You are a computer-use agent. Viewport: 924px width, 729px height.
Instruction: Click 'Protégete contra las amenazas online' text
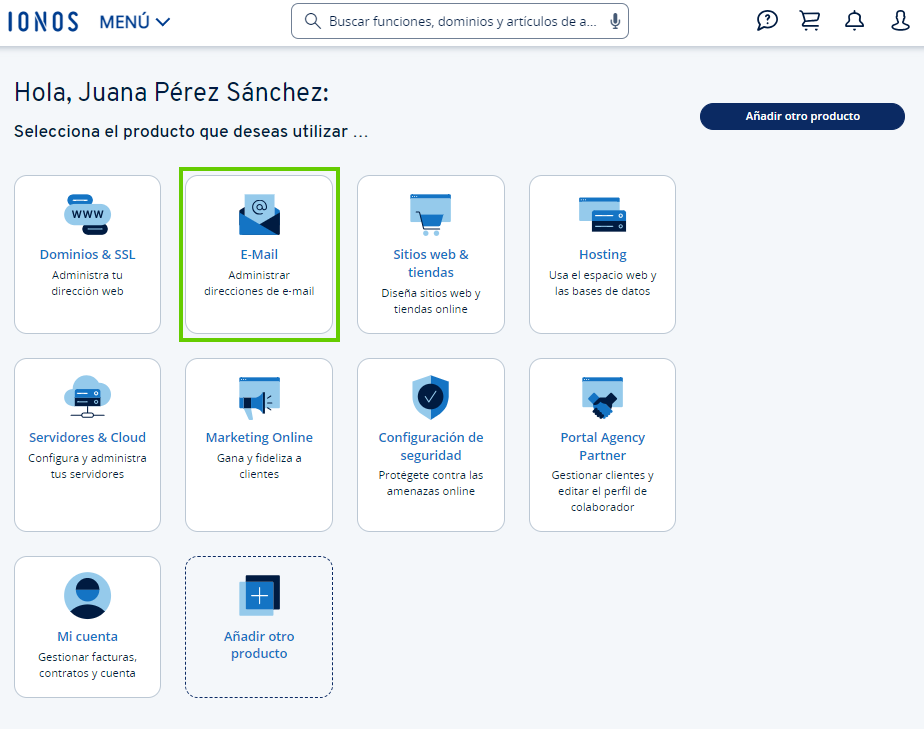(x=431, y=483)
